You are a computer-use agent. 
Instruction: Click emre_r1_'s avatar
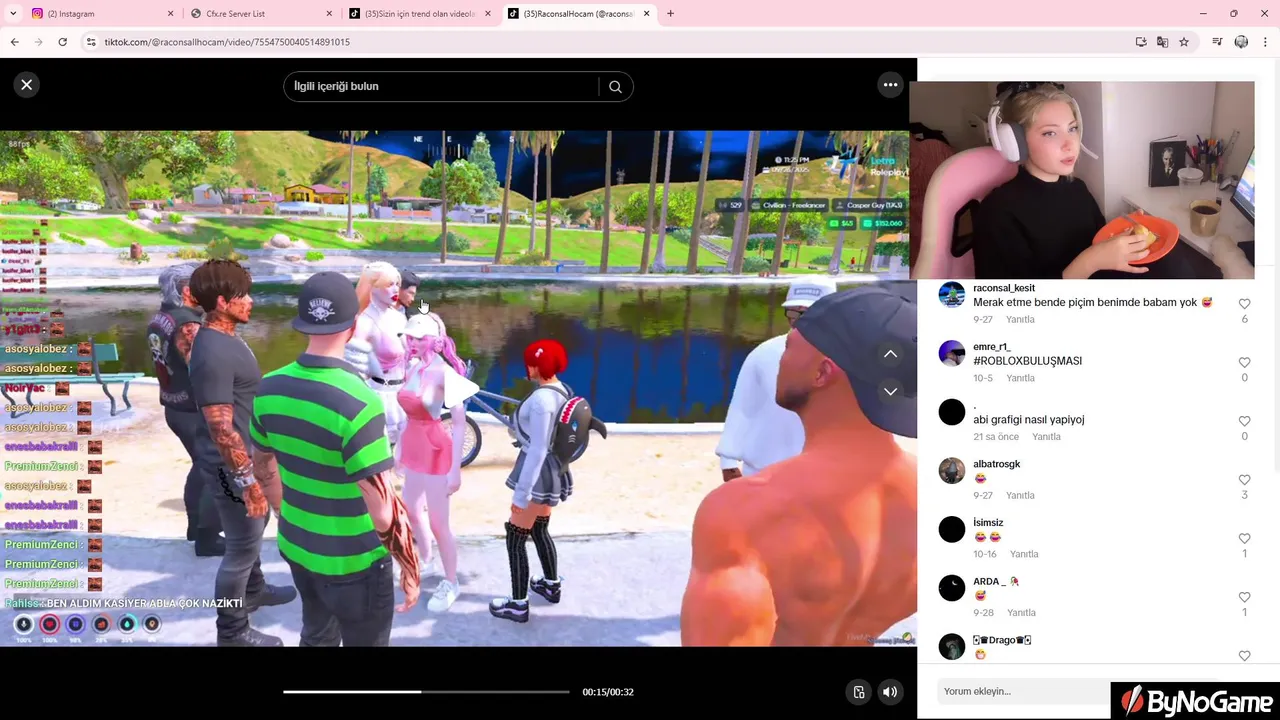tap(952, 354)
